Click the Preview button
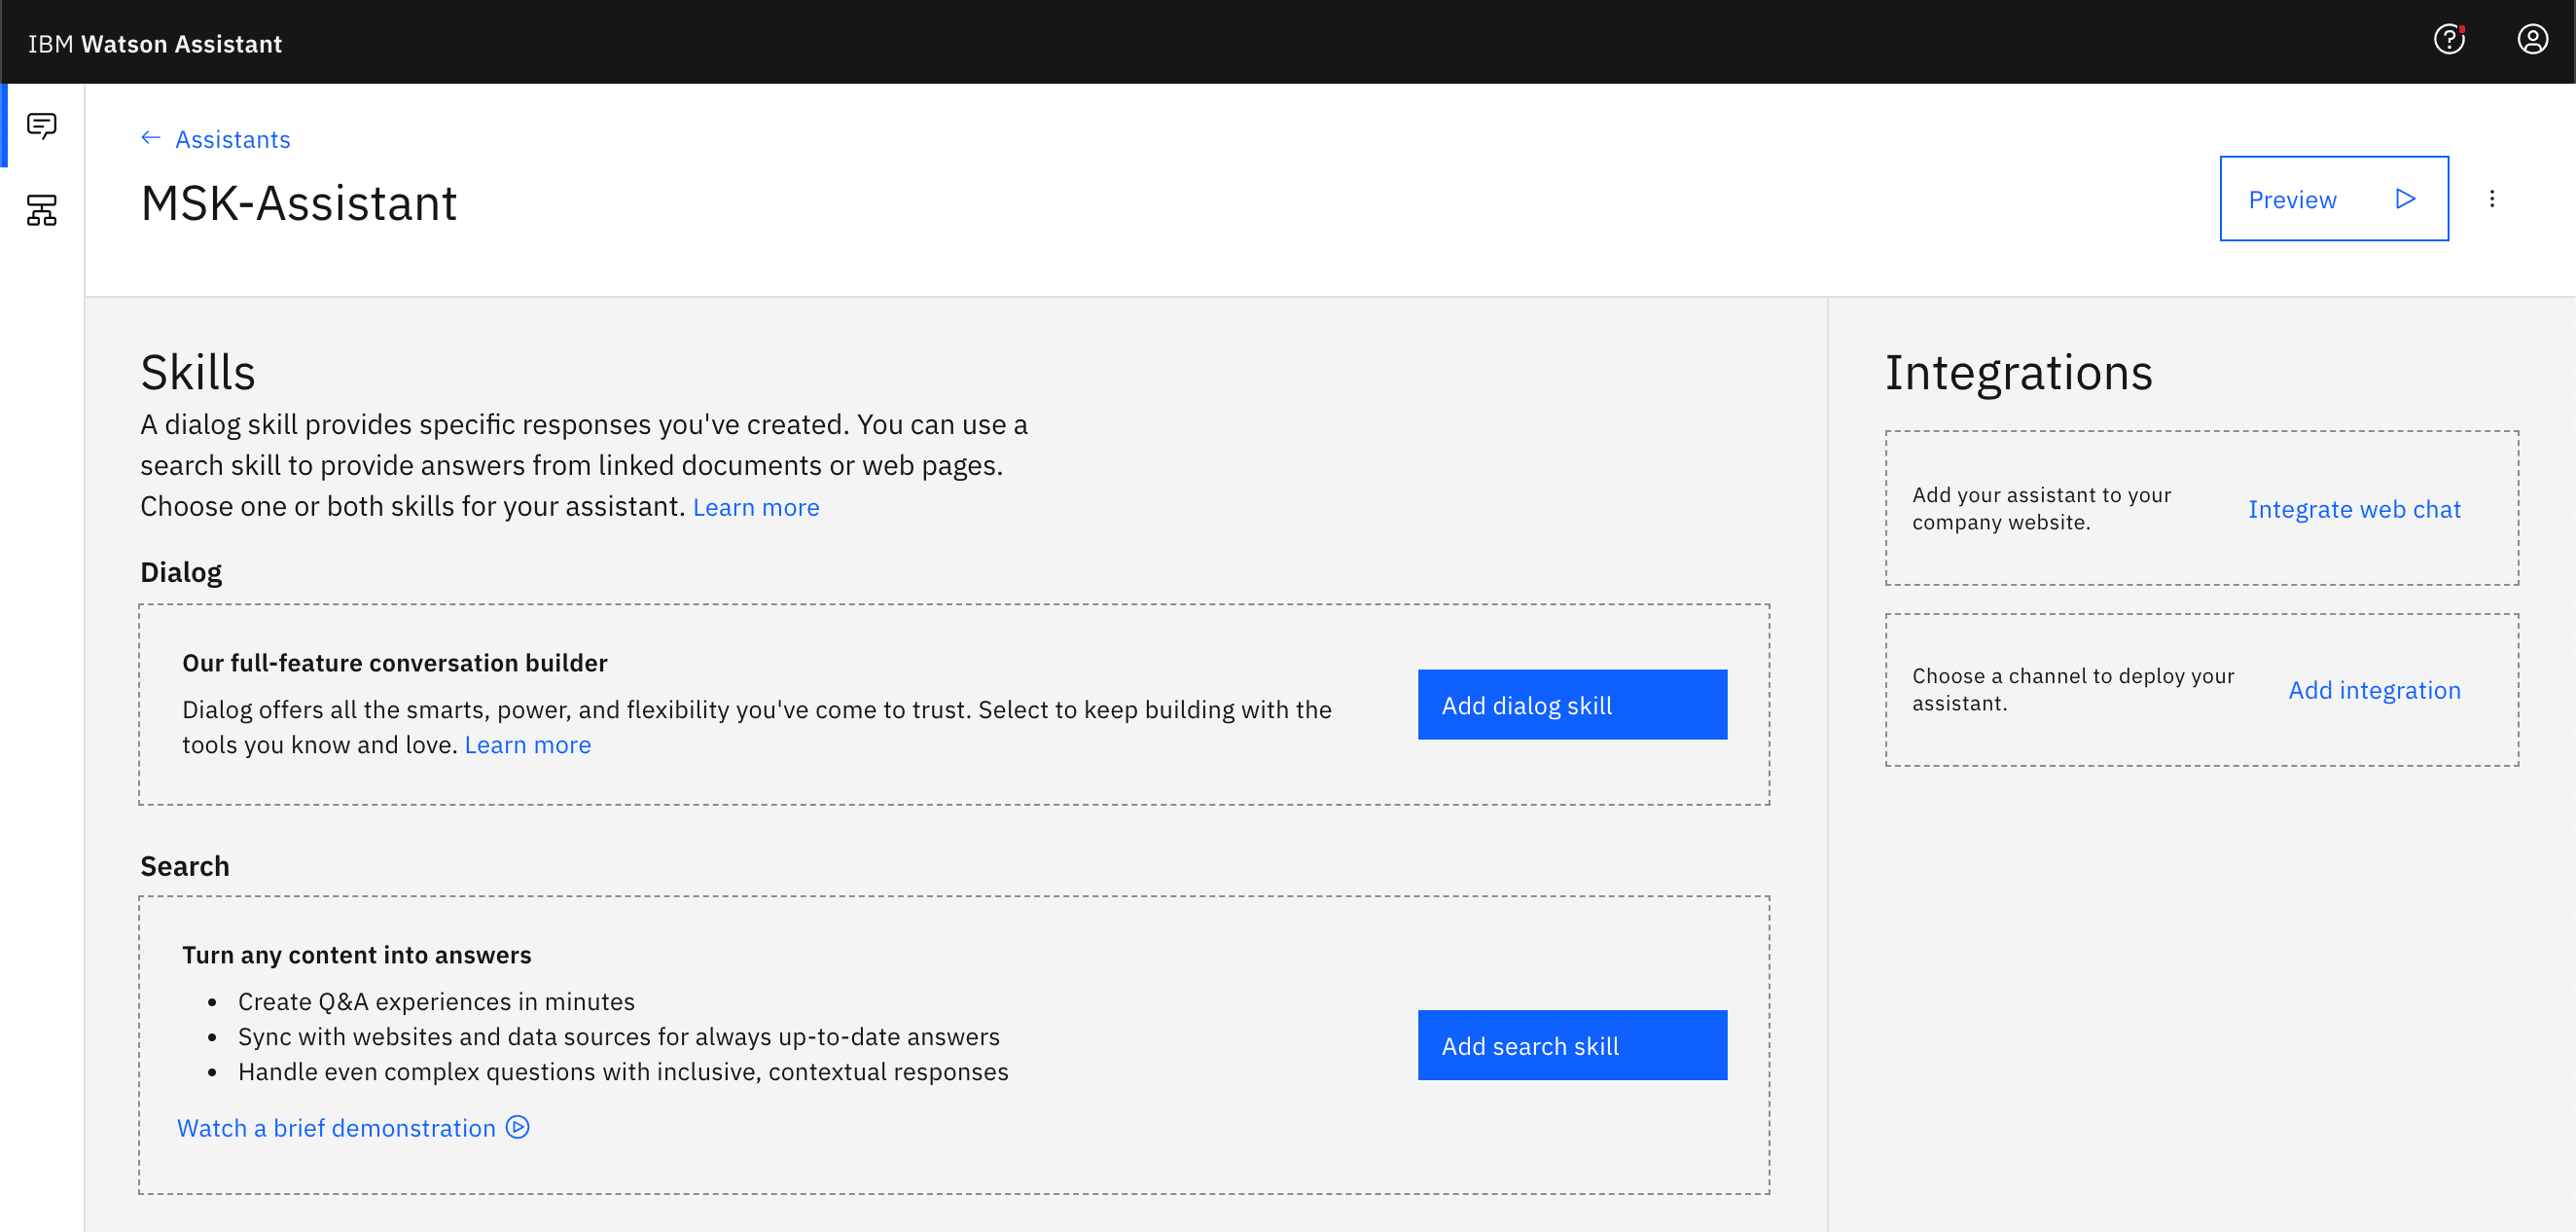 pos(2334,199)
